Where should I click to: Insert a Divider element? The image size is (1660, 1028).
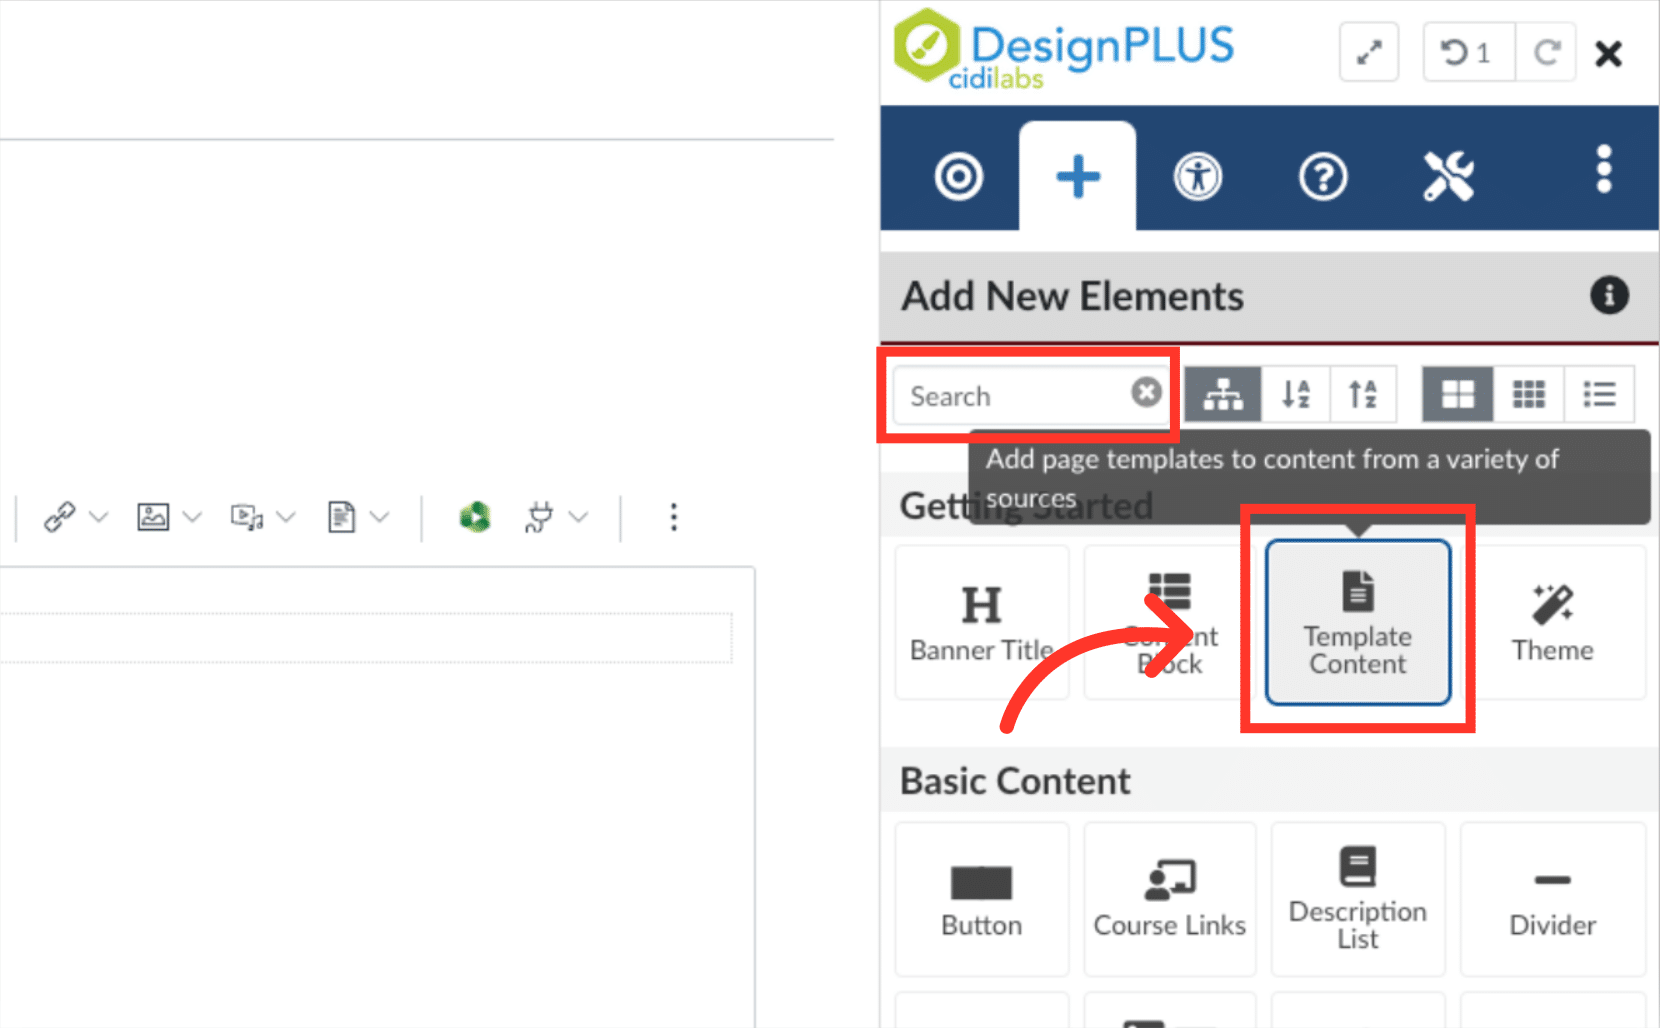coord(1551,898)
